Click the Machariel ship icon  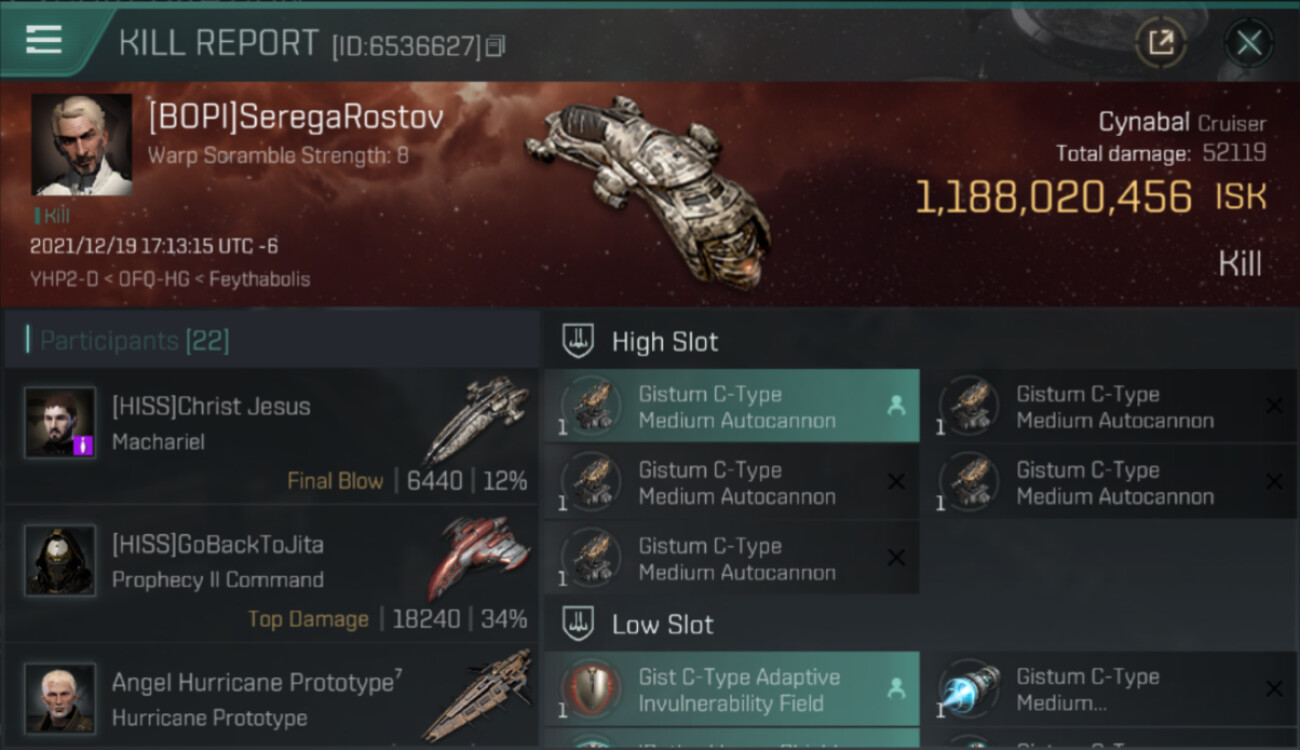pos(478,420)
